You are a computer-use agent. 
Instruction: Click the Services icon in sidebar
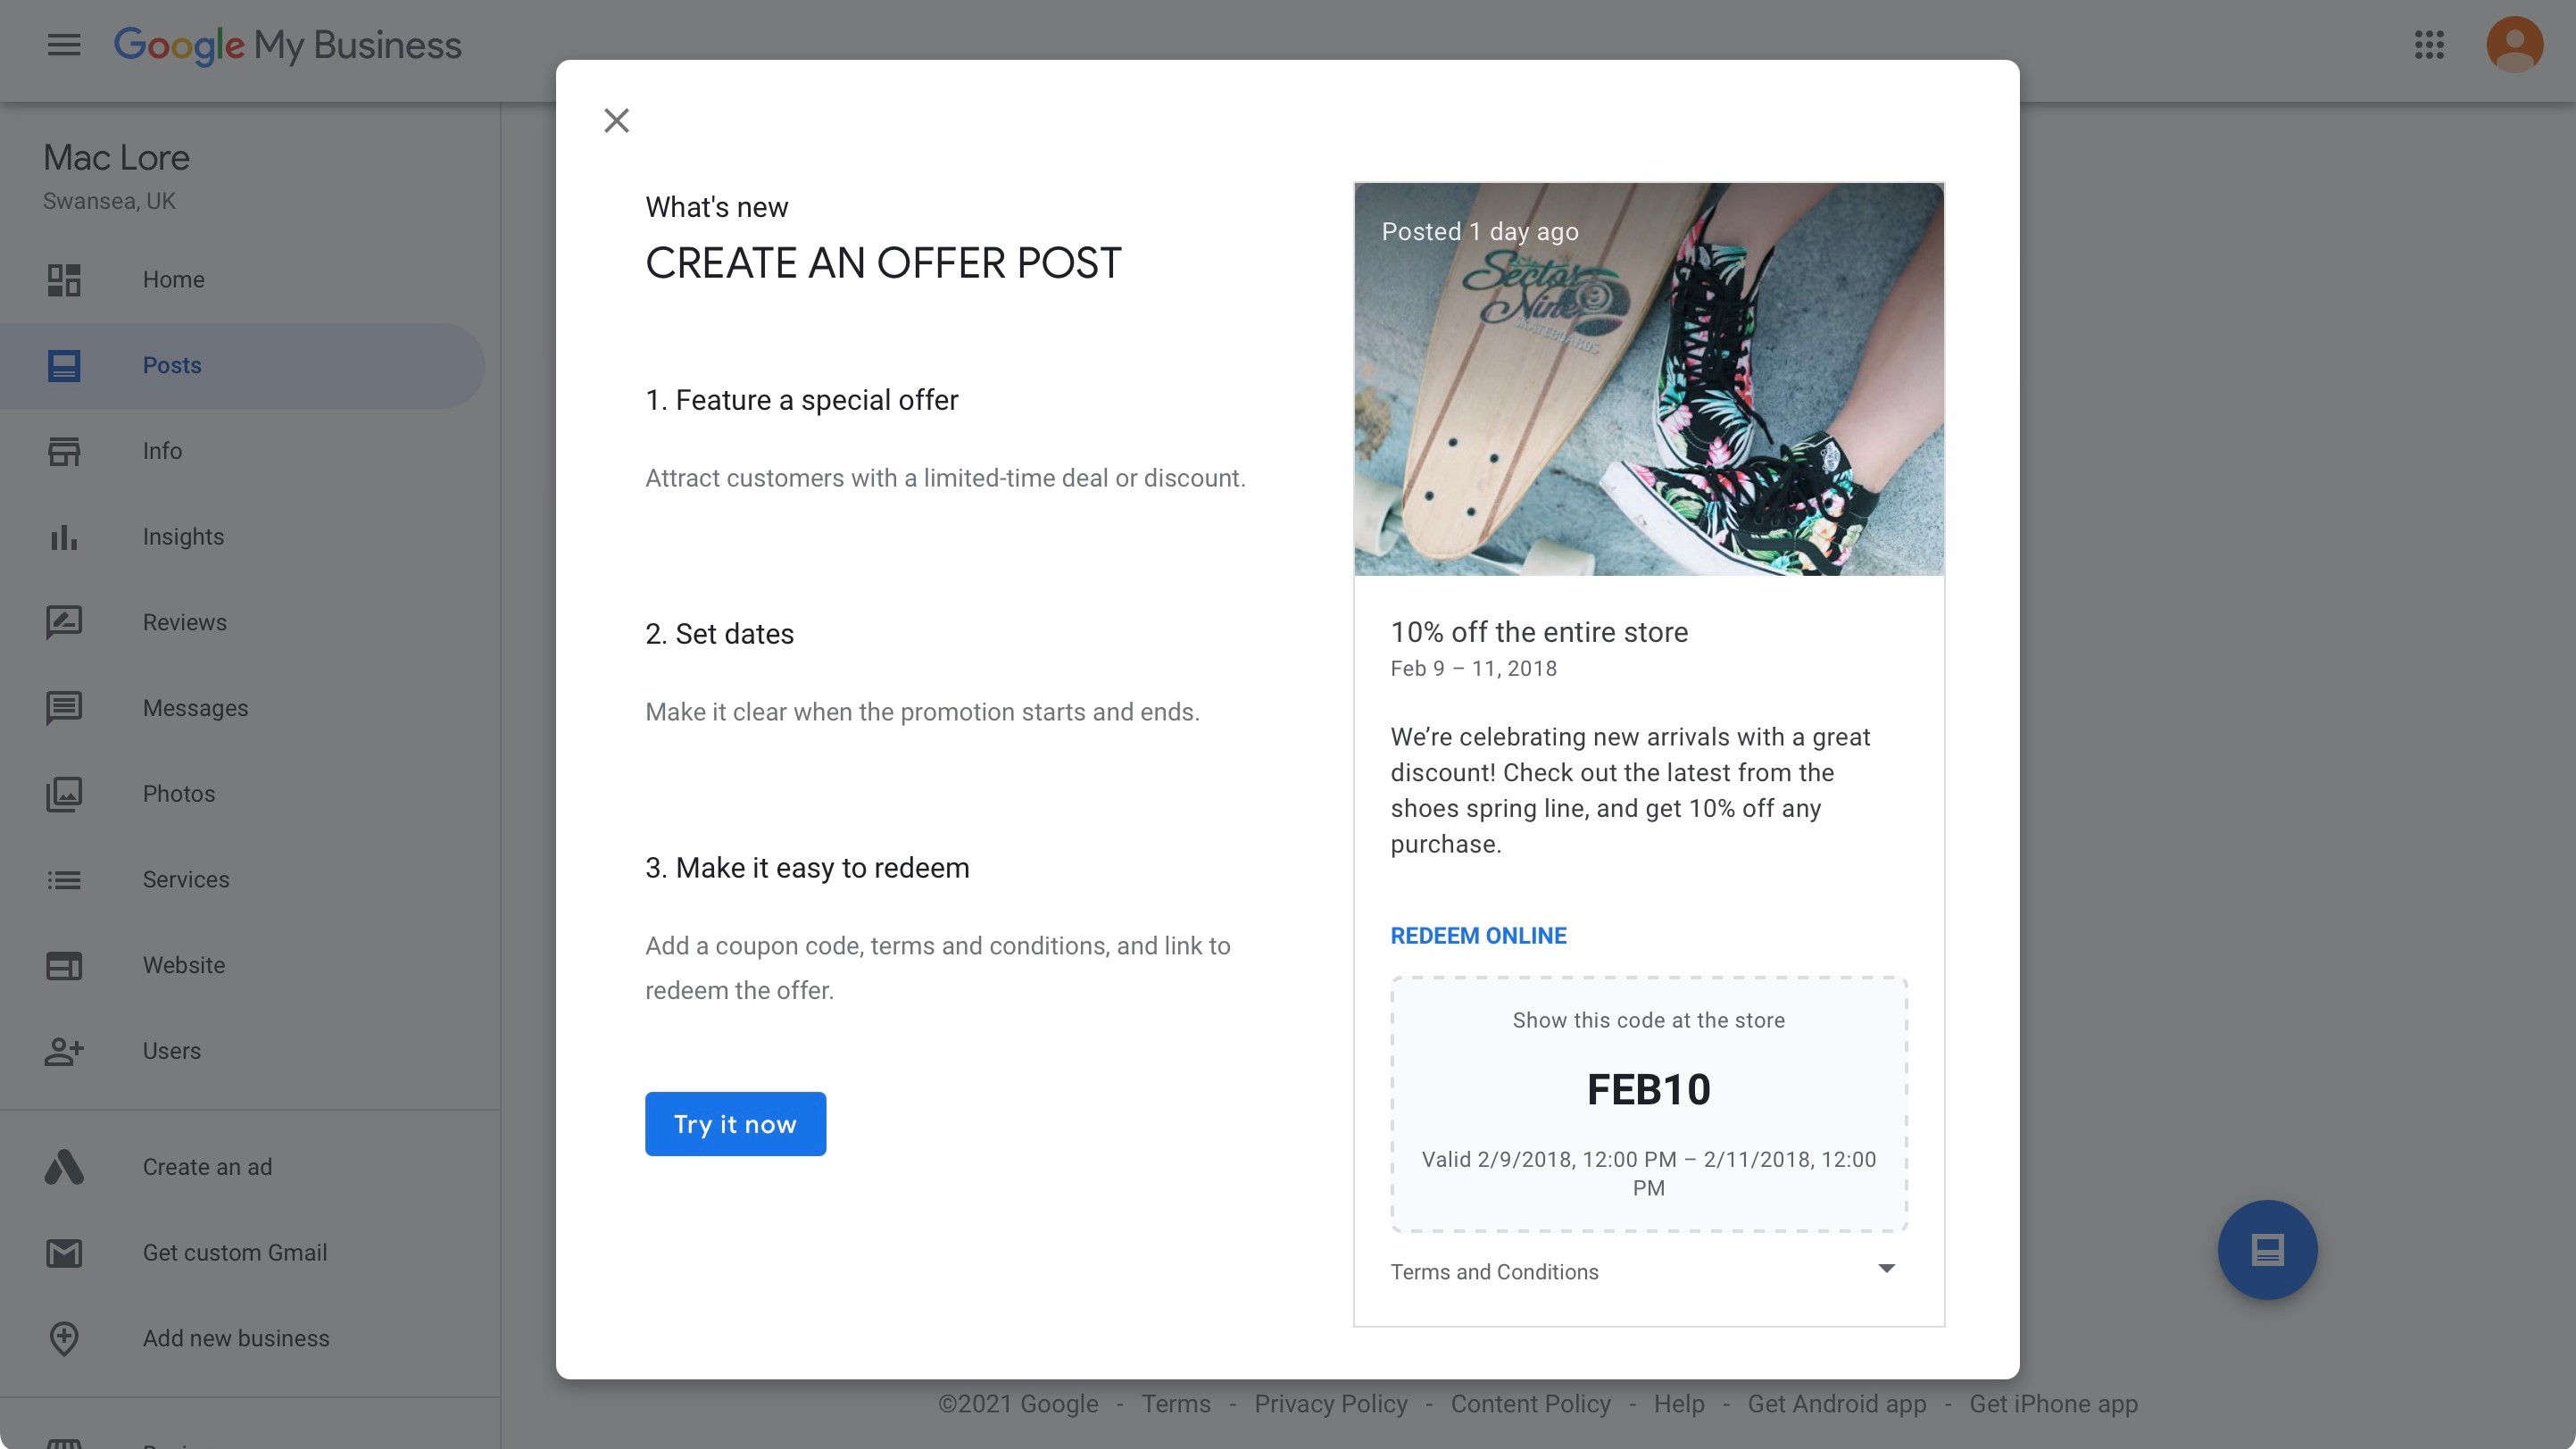[x=63, y=879]
